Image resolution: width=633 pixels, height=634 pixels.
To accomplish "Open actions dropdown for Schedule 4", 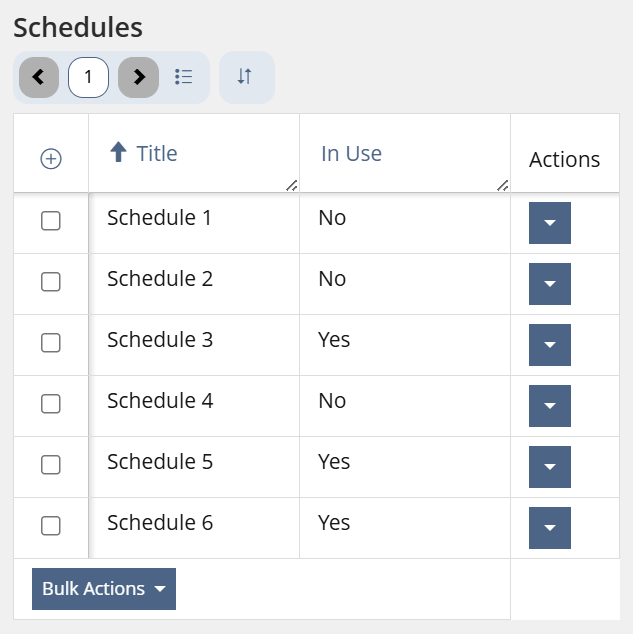I will [x=549, y=406].
